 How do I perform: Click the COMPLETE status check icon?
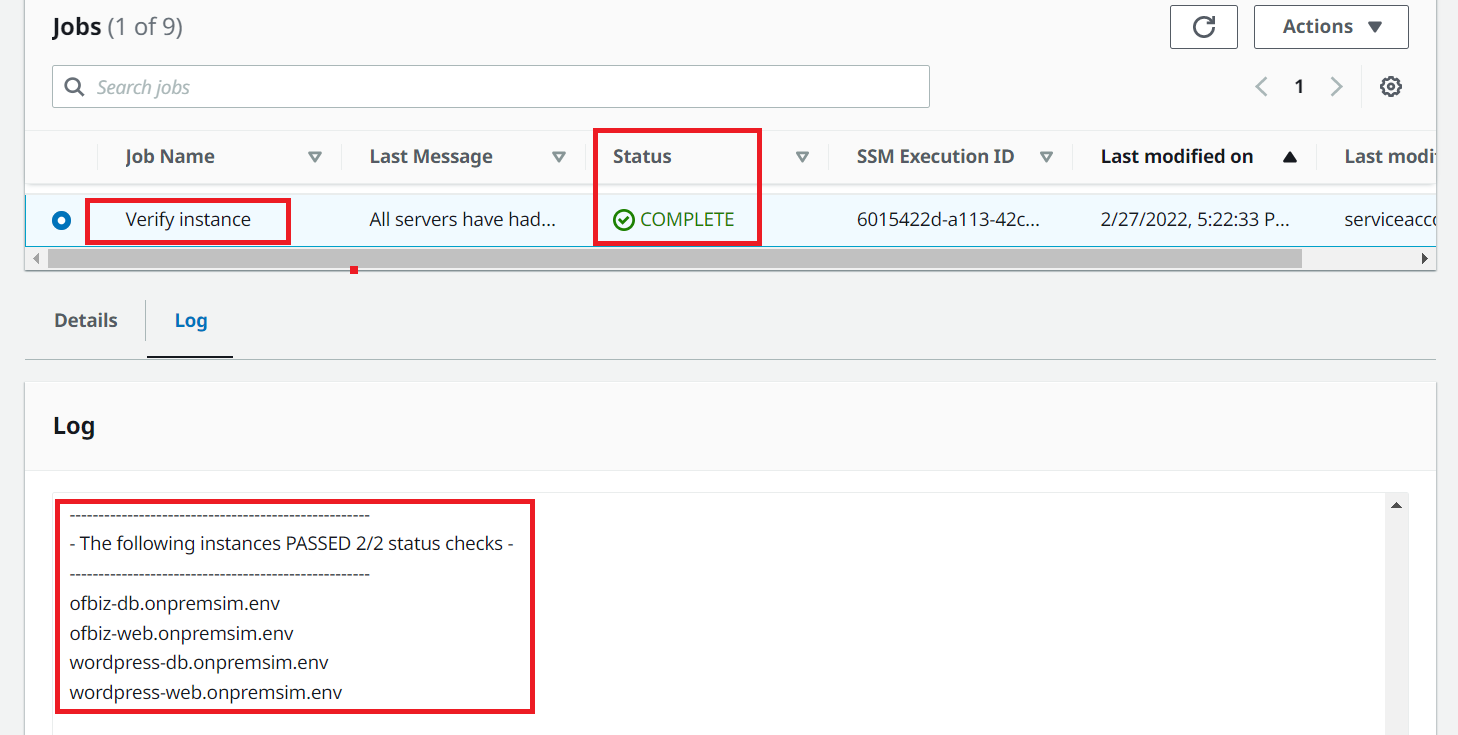pyautogui.click(x=624, y=220)
